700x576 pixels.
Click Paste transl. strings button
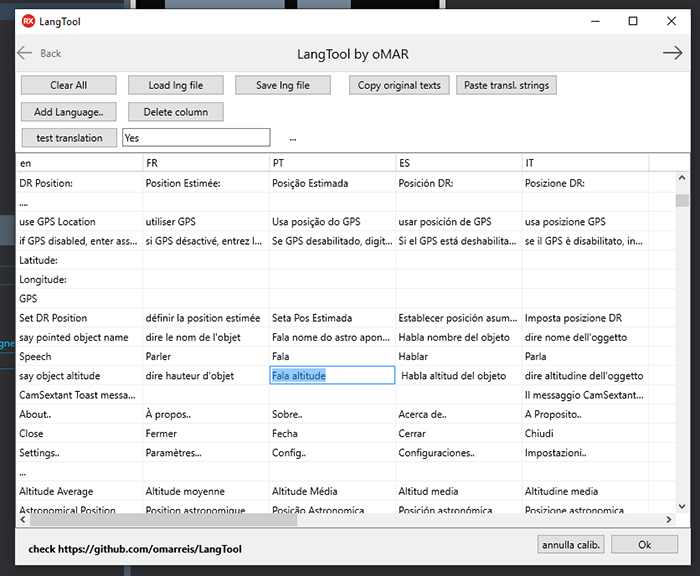(x=506, y=85)
